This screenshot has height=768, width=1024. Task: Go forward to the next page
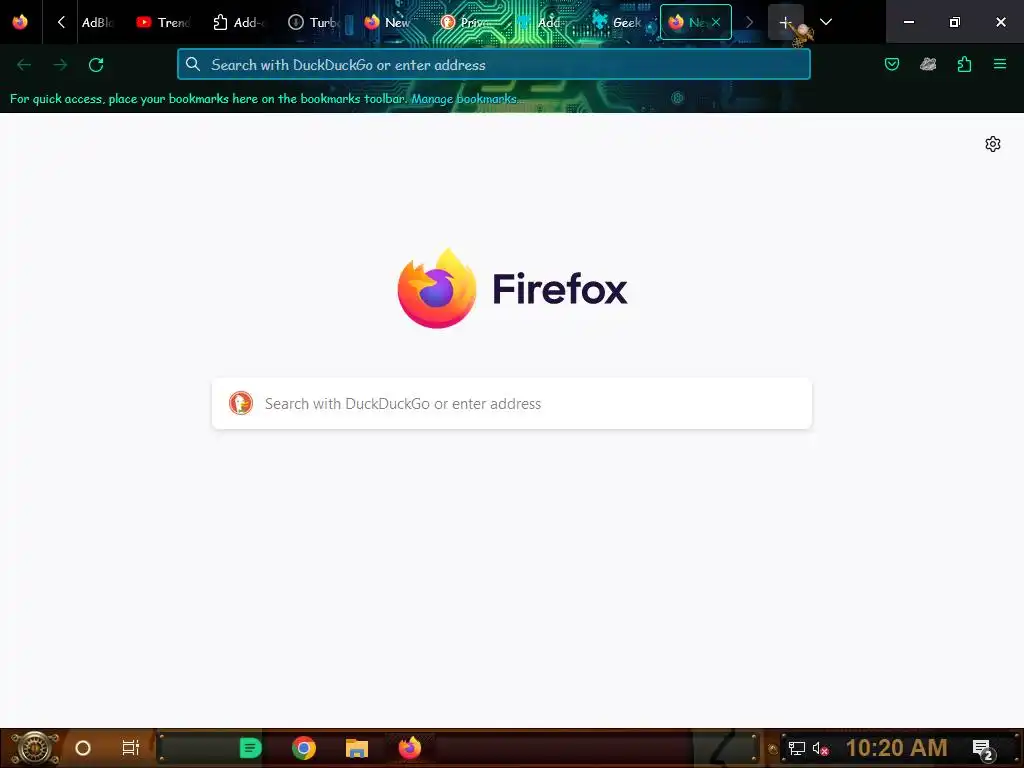(x=60, y=65)
